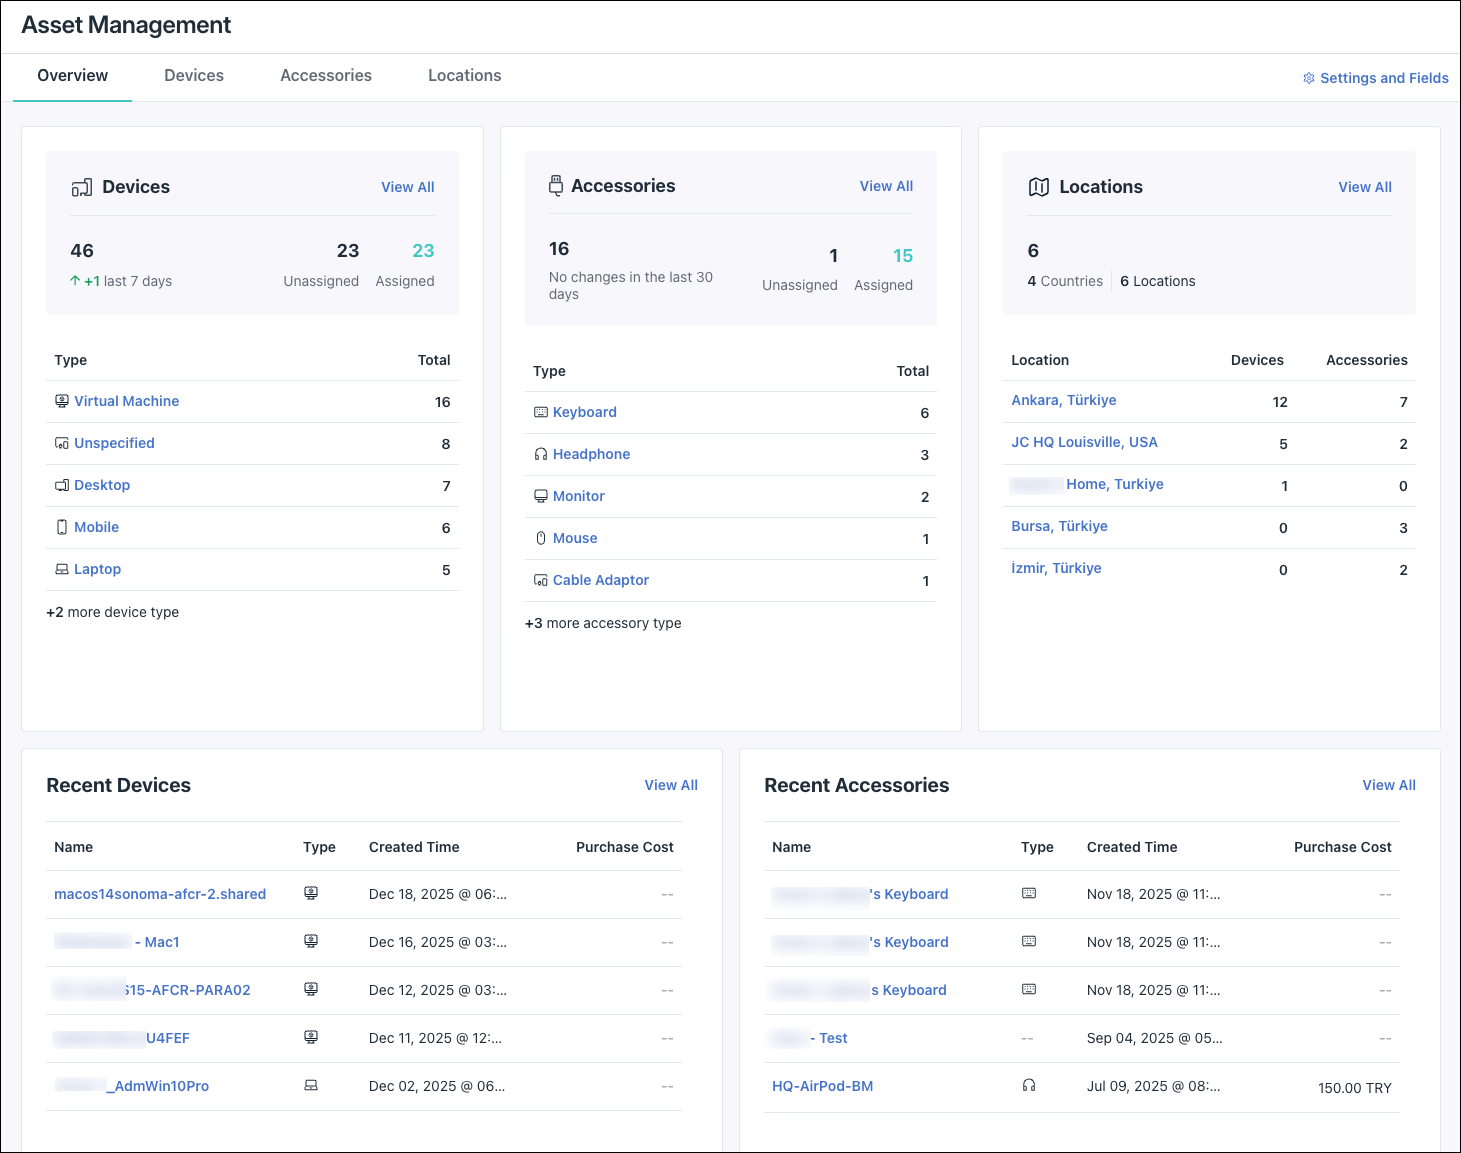The width and height of the screenshot is (1461, 1153).
Task: Select the Virtual Machine device type icon
Action: tap(62, 400)
